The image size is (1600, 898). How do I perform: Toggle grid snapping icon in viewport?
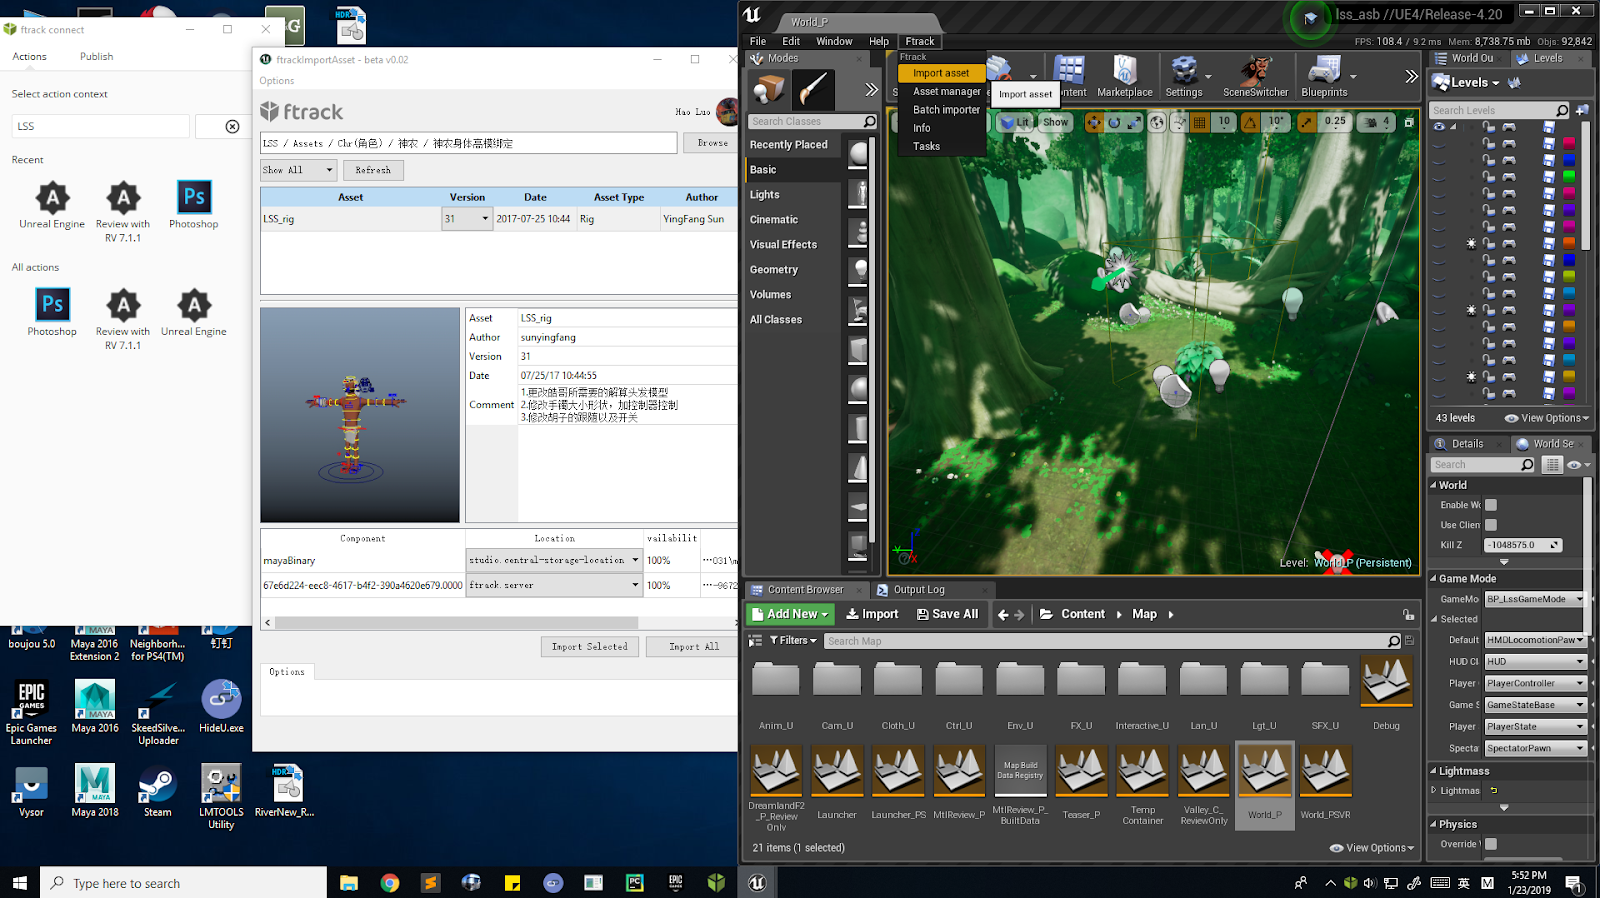click(1201, 122)
